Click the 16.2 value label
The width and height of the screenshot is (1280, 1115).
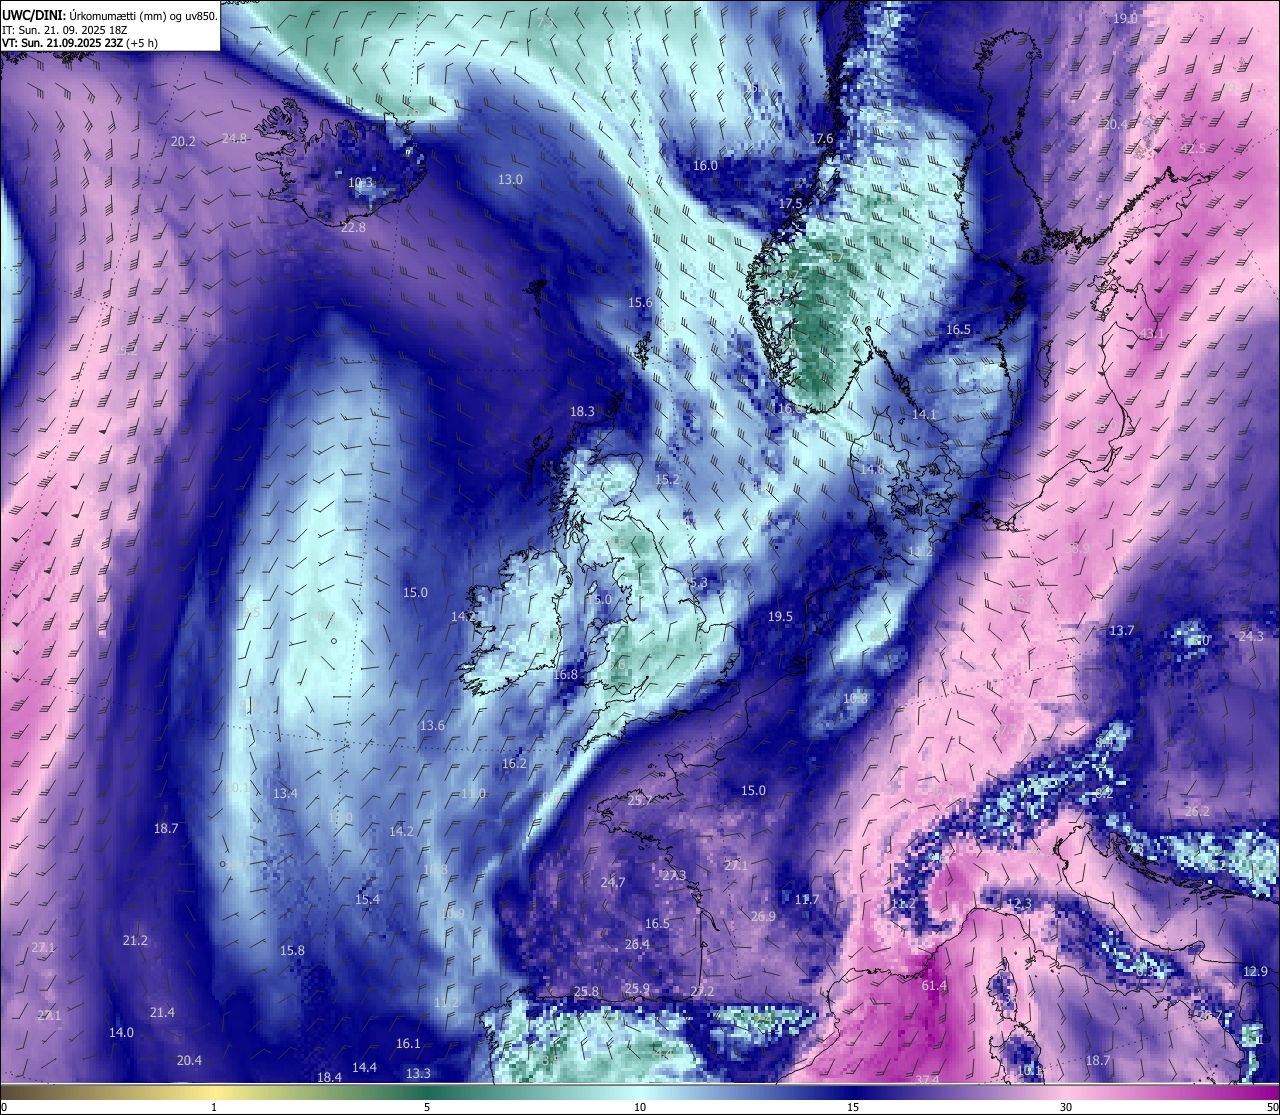(x=514, y=763)
